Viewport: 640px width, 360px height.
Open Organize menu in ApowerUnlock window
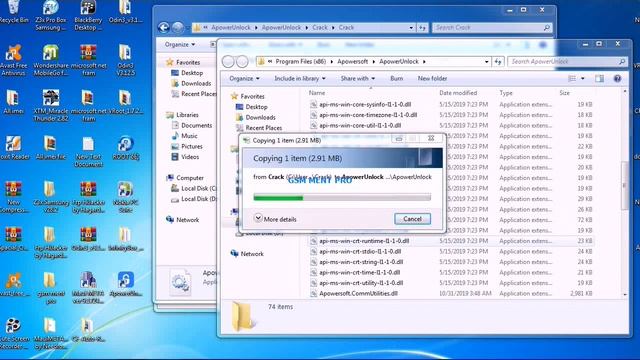244,78
